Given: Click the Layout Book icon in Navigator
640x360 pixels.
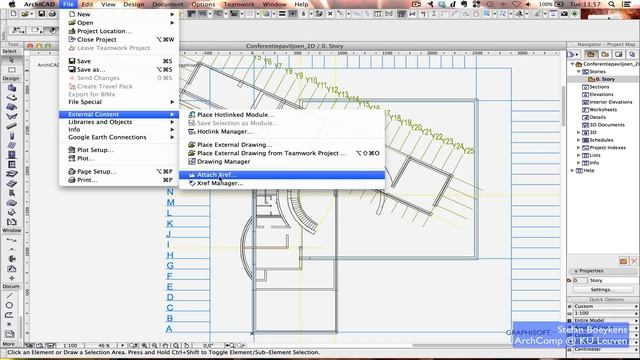Looking at the screenshot, I should [619, 54].
